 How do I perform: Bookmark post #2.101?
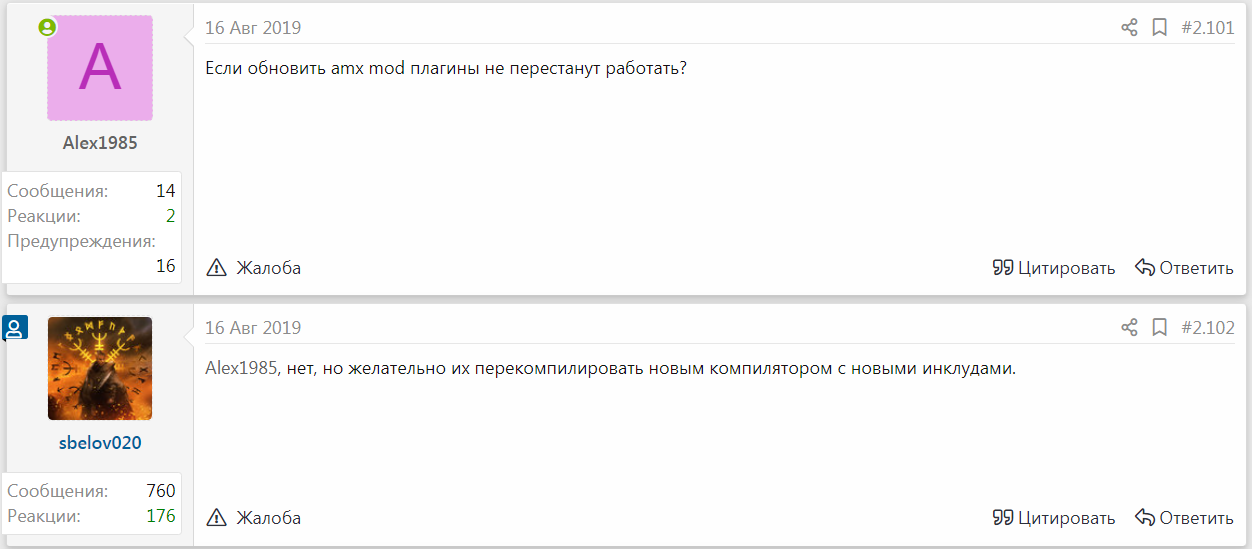tap(1160, 28)
